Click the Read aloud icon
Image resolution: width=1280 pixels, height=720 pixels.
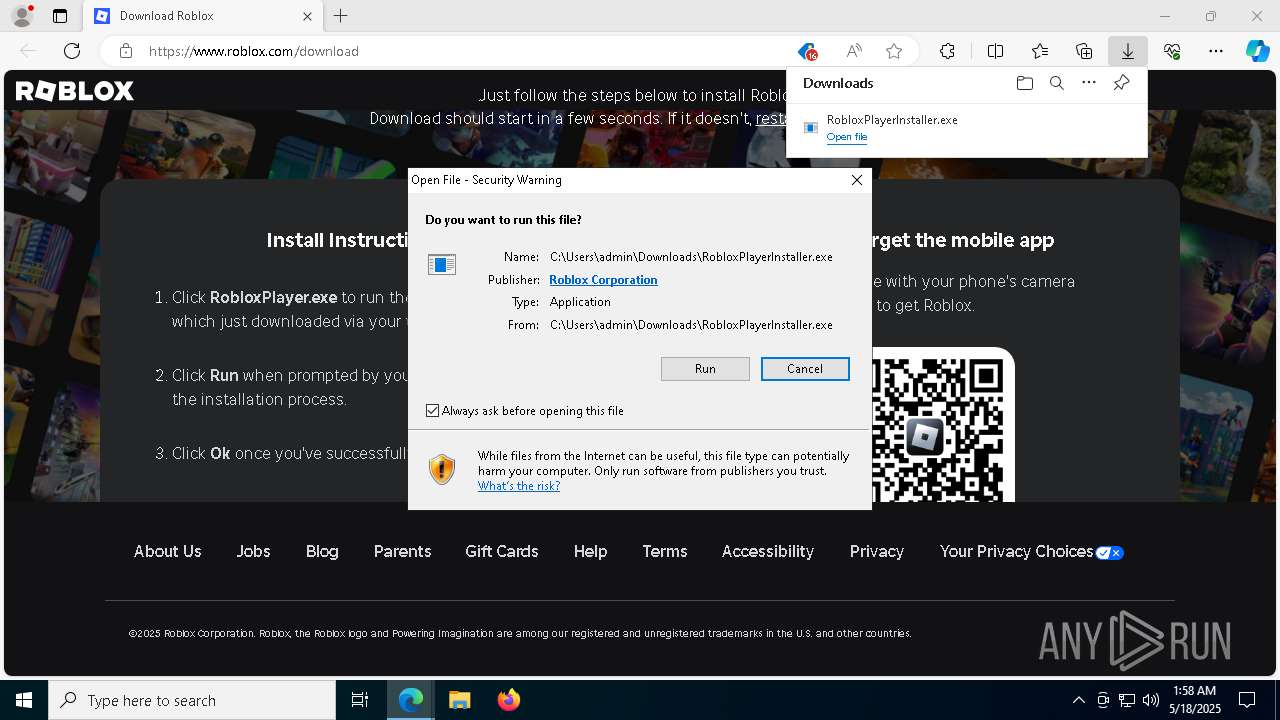tap(853, 51)
